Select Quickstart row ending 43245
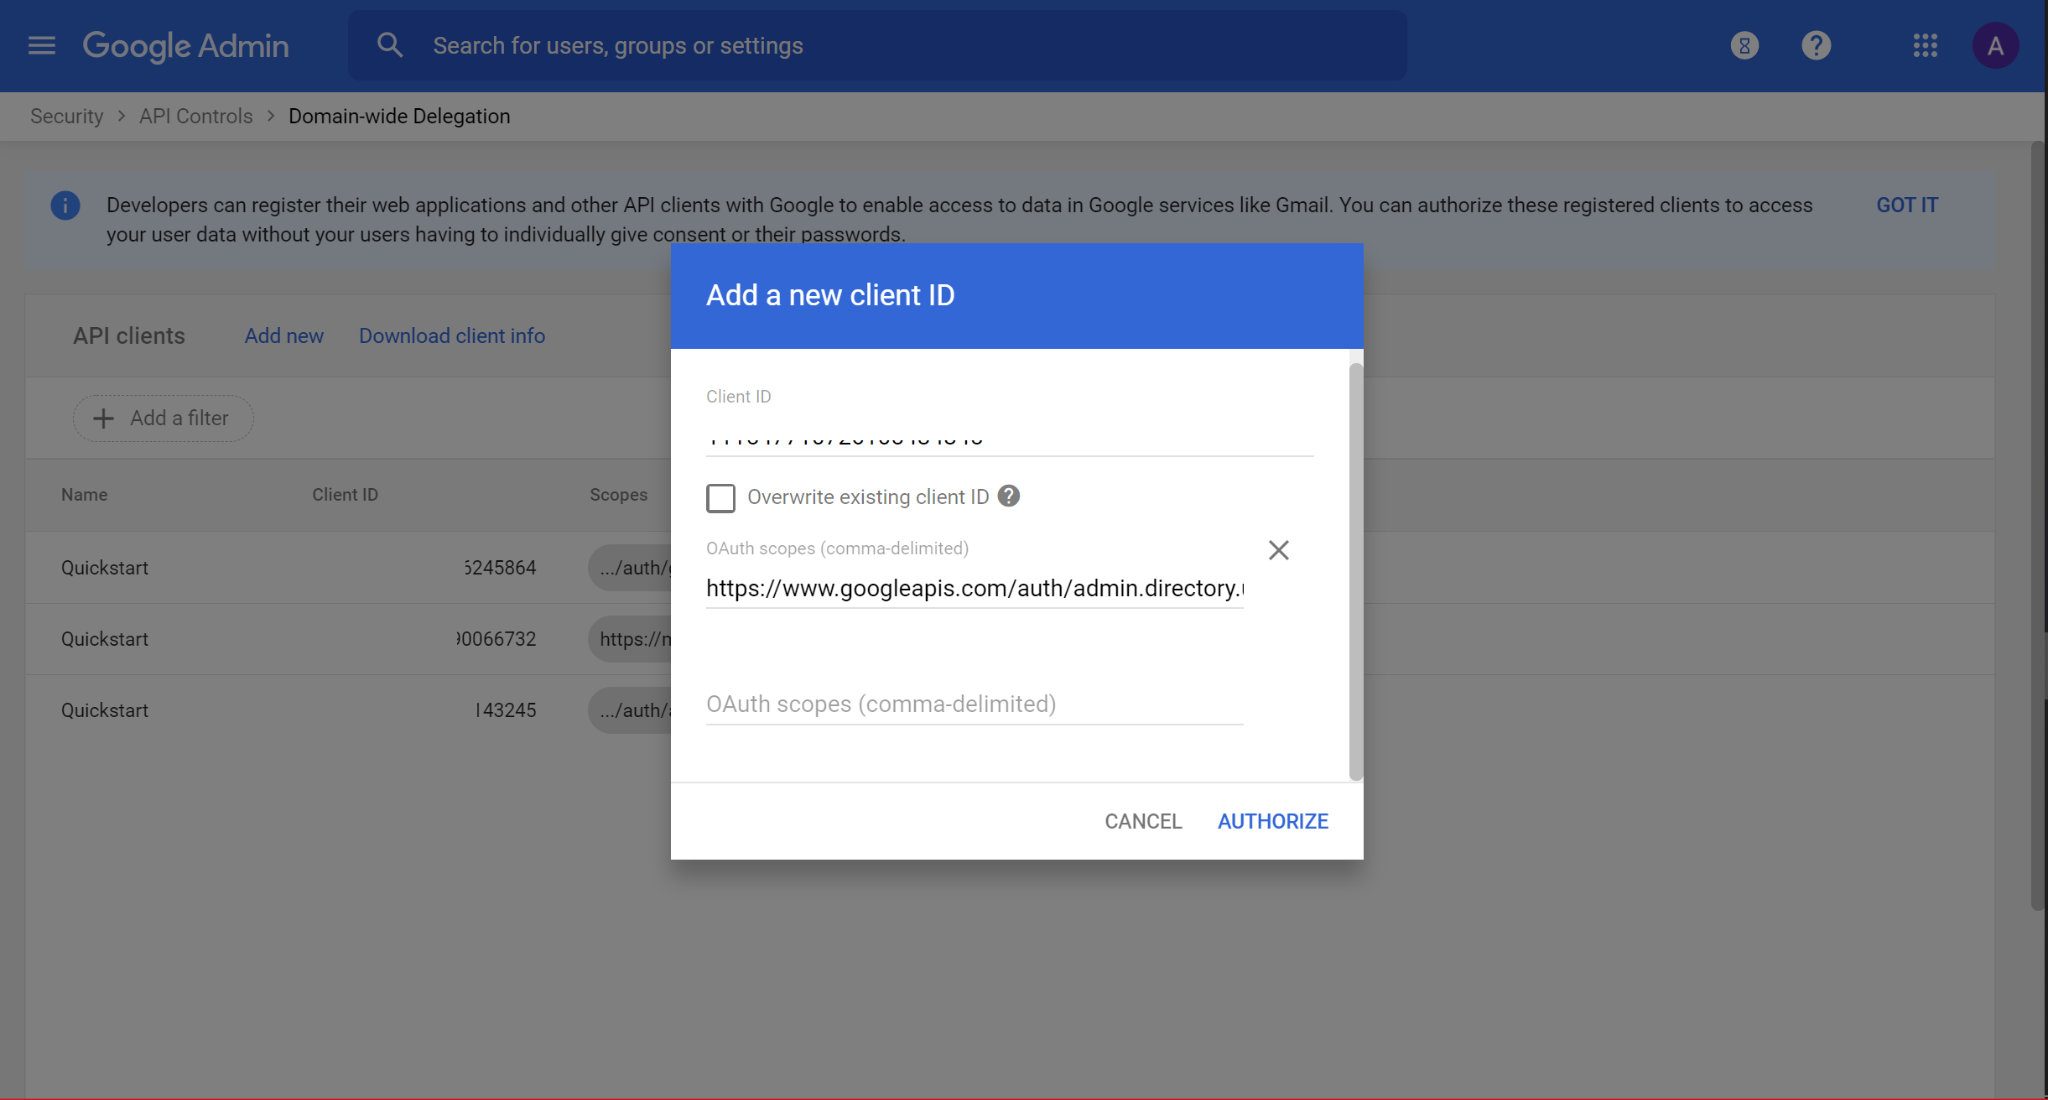 point(348,710)
